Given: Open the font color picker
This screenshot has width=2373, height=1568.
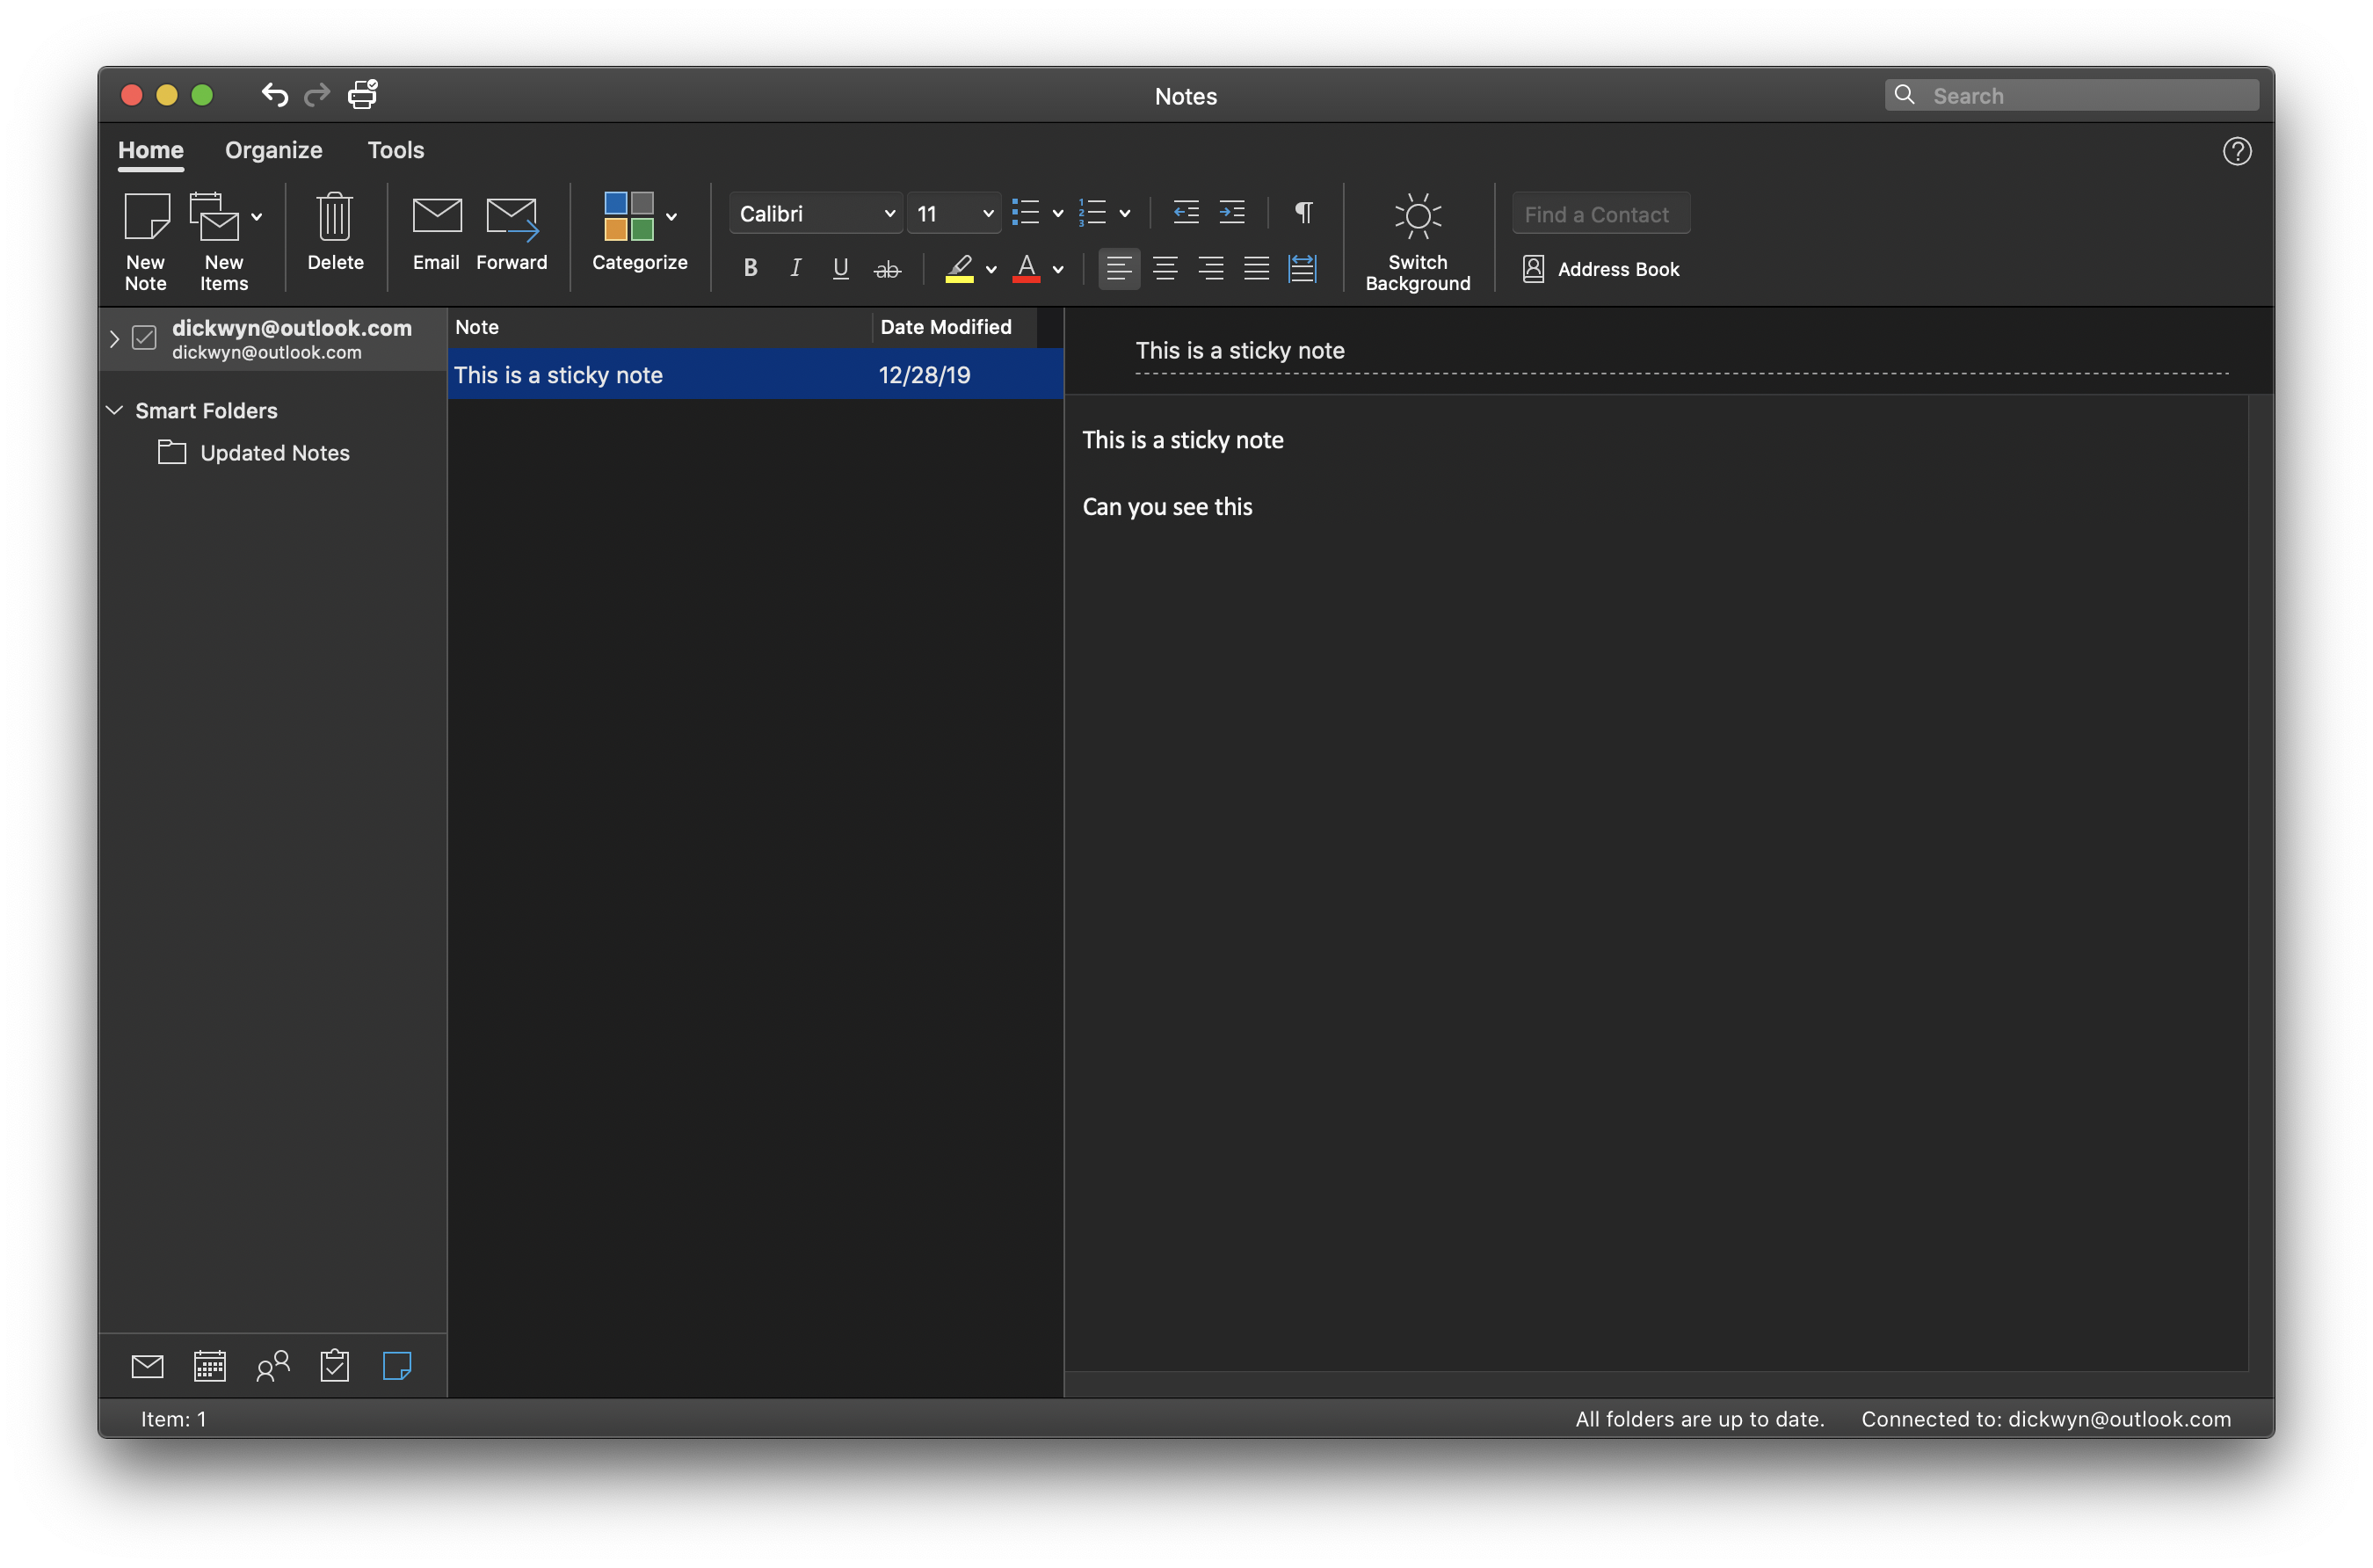Looking at the screenshot, I should click(1057, 269).
